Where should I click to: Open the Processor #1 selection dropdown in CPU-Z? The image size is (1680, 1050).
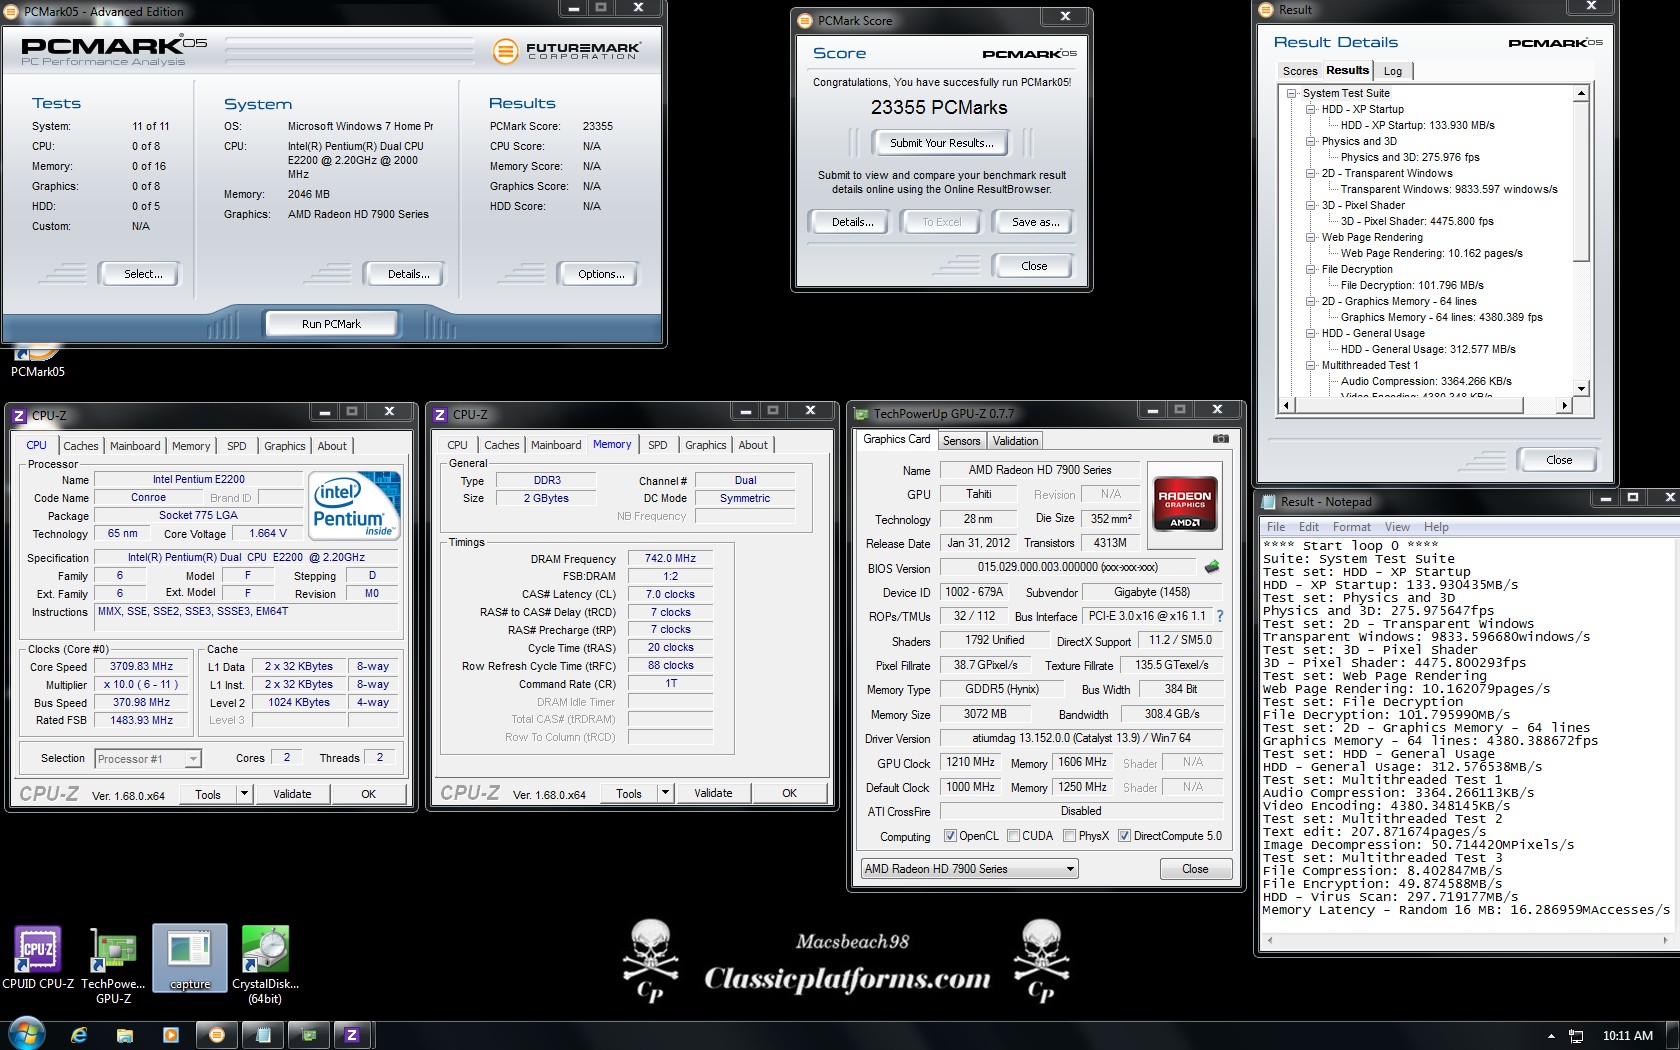(x=148, y=759)
